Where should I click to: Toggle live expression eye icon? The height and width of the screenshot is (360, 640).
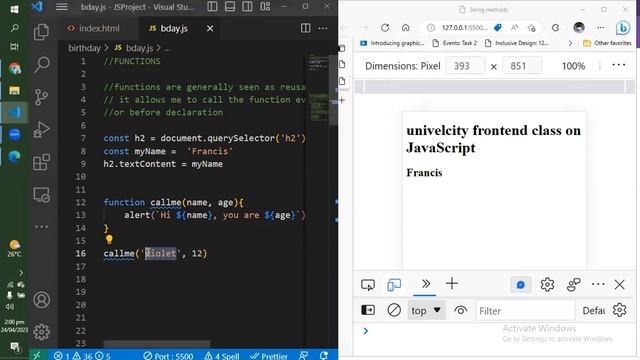[460, 310]
